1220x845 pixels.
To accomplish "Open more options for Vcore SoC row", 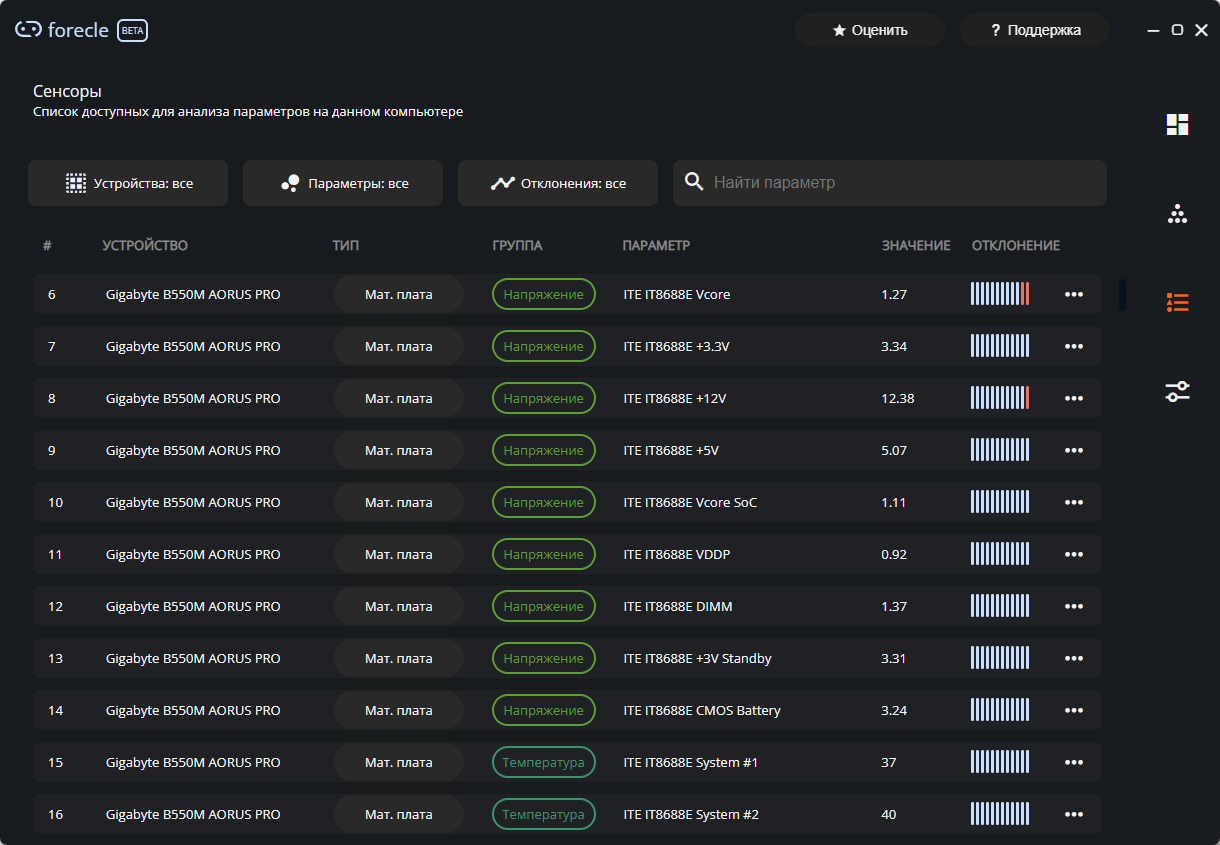I will tap(1074, 502).
